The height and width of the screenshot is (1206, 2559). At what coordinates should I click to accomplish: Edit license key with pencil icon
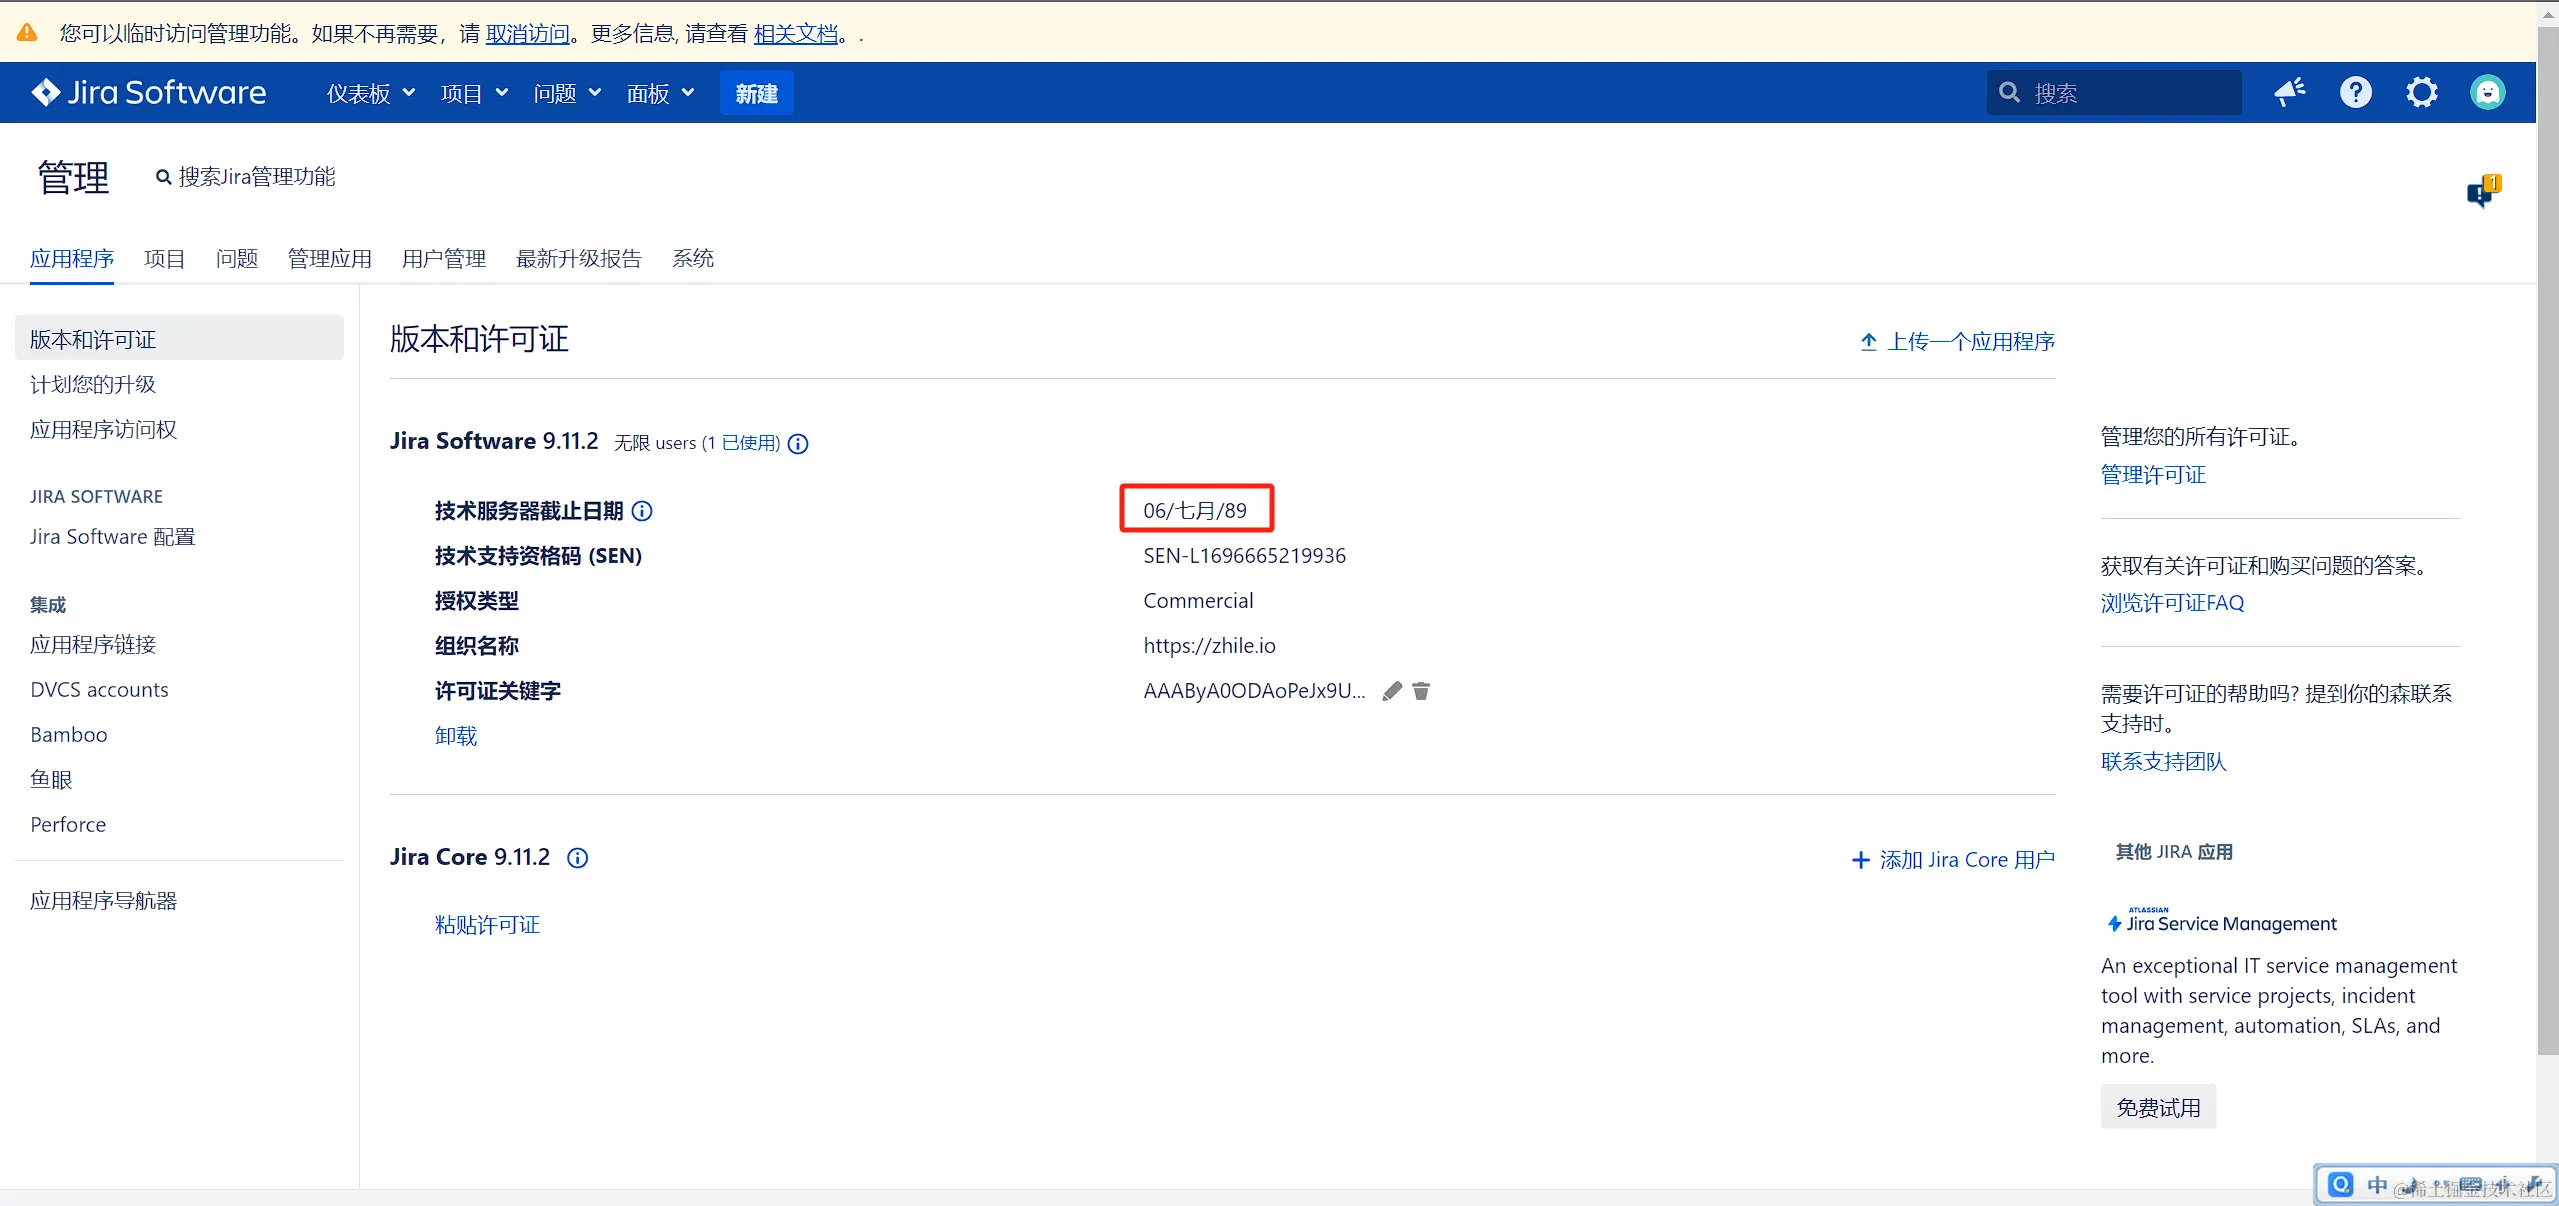(x=1391, y=691)
